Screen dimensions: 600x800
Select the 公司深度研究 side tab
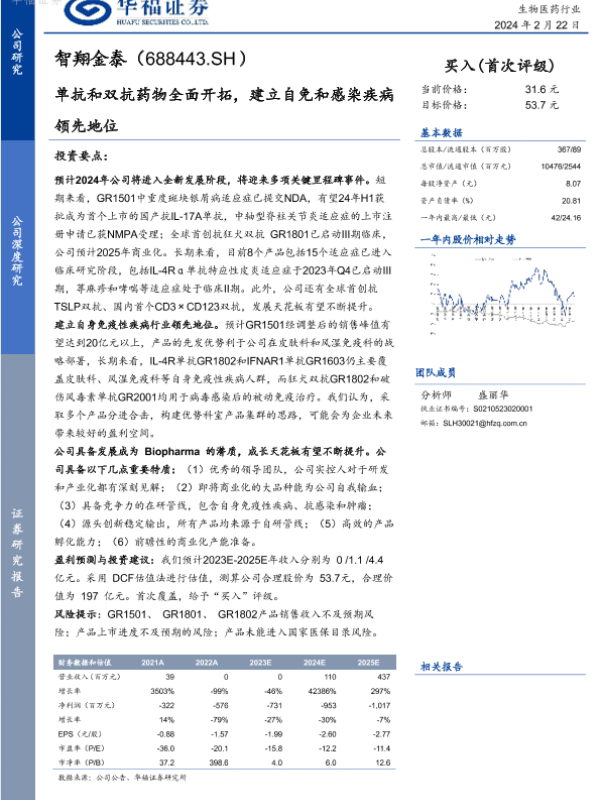(17, 248)
